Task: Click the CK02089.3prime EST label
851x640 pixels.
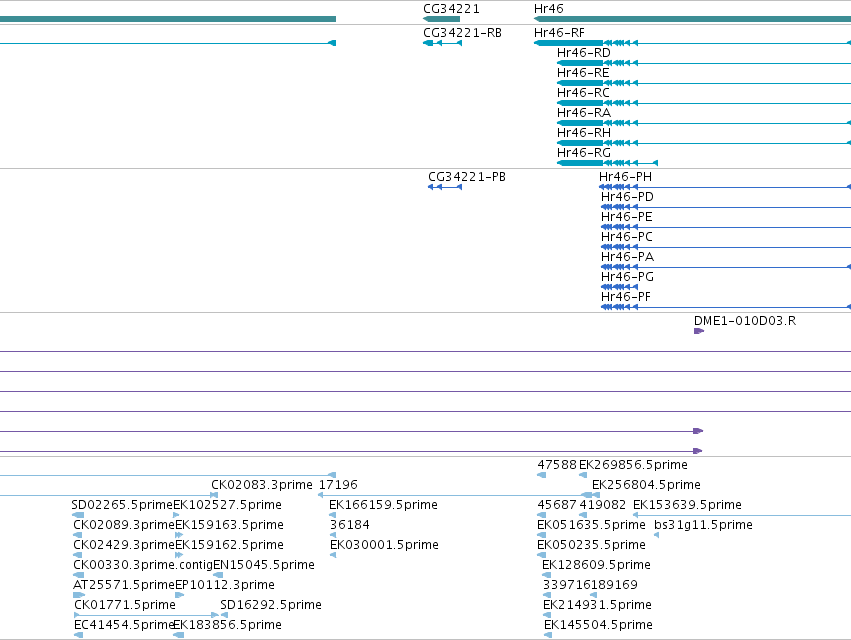Action: point(124,524)
